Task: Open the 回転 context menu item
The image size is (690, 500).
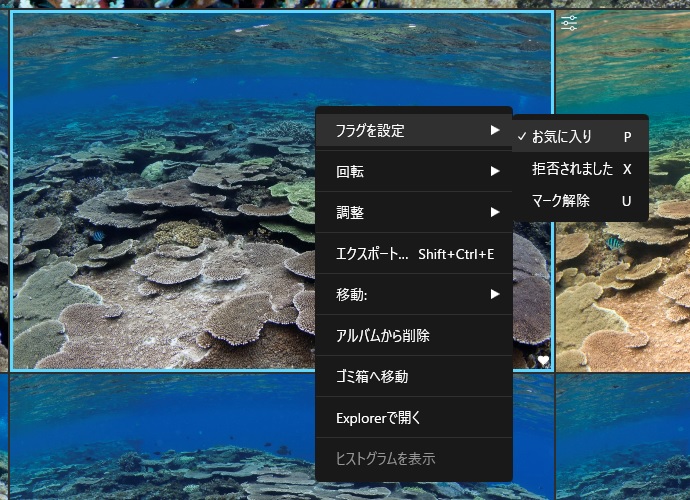Action: click(x=414, y=171)
